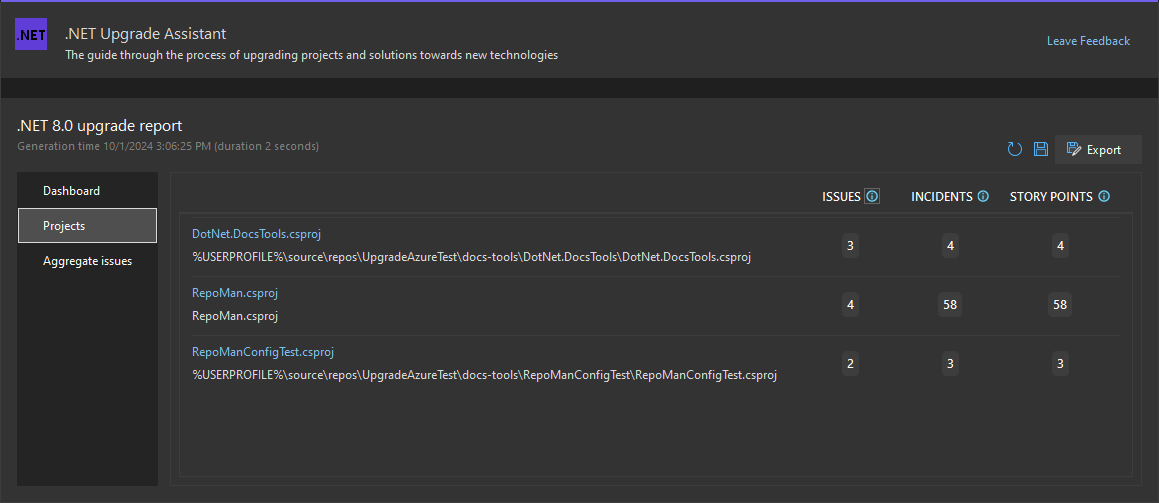Viewport: 1159px width, 503px height.
Task: Show info for the STORY POINTS column
Action: click(1104, 196)
